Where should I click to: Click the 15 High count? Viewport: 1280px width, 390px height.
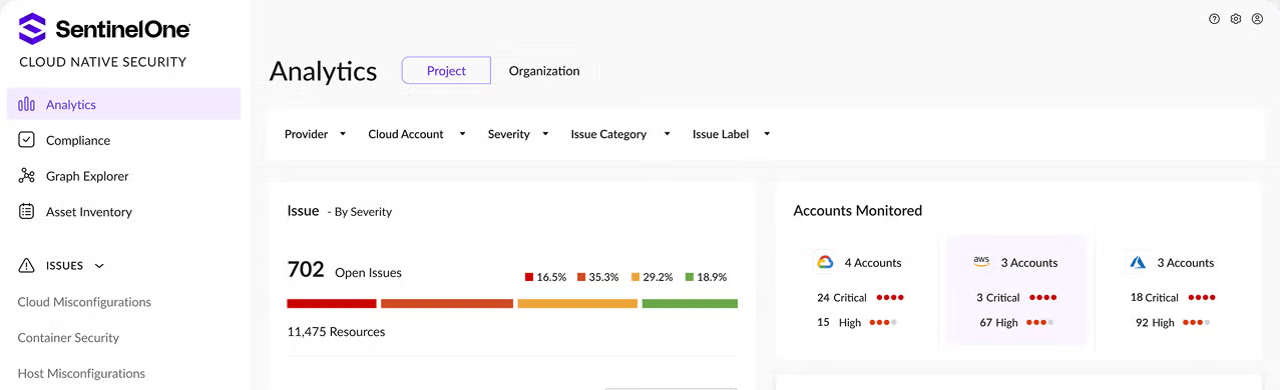[838, 322]
